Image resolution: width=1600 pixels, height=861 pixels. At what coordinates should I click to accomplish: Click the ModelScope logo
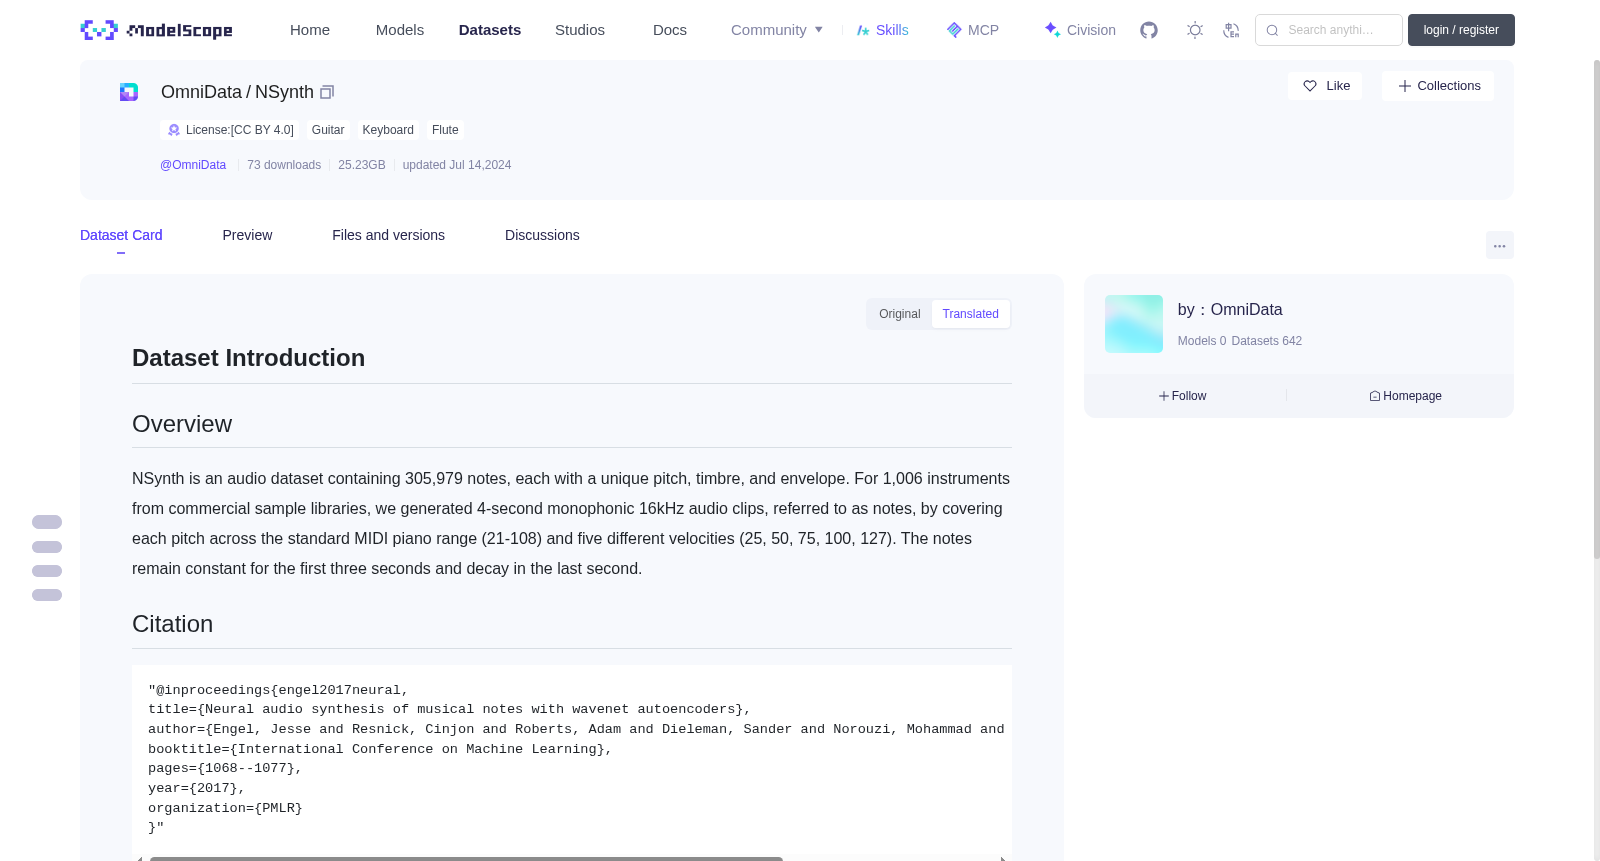click(156, 30)
